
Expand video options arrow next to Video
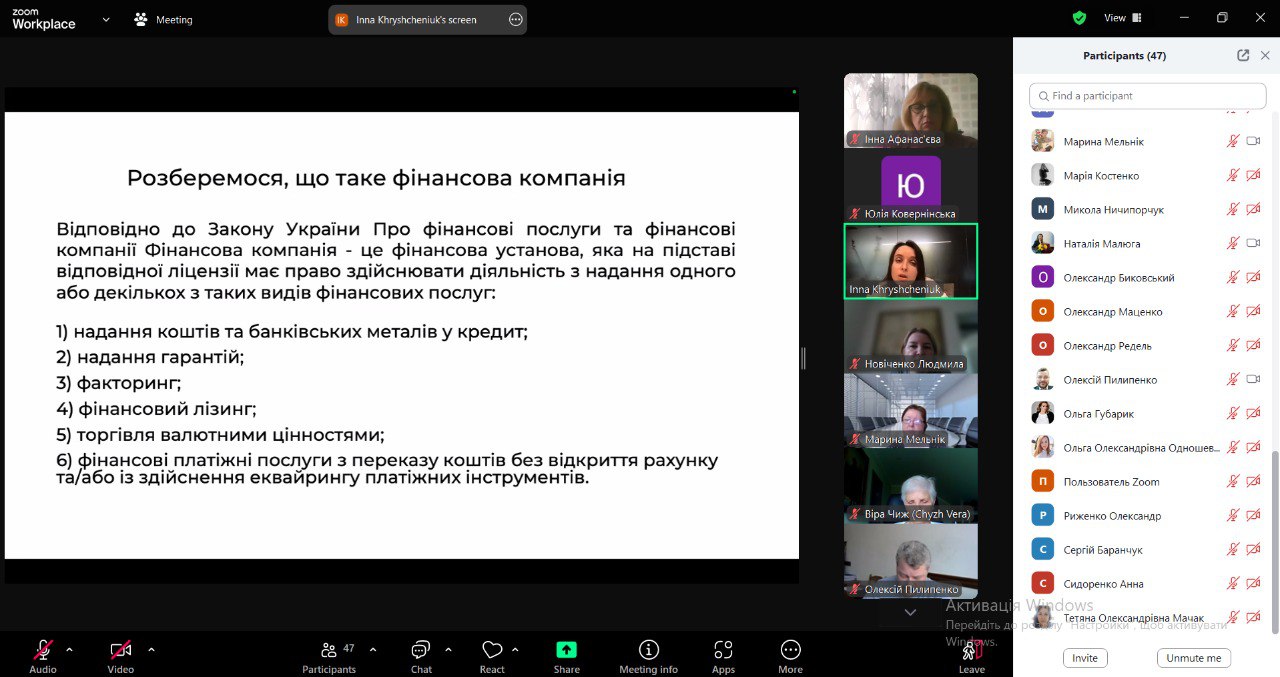[151, 649]
